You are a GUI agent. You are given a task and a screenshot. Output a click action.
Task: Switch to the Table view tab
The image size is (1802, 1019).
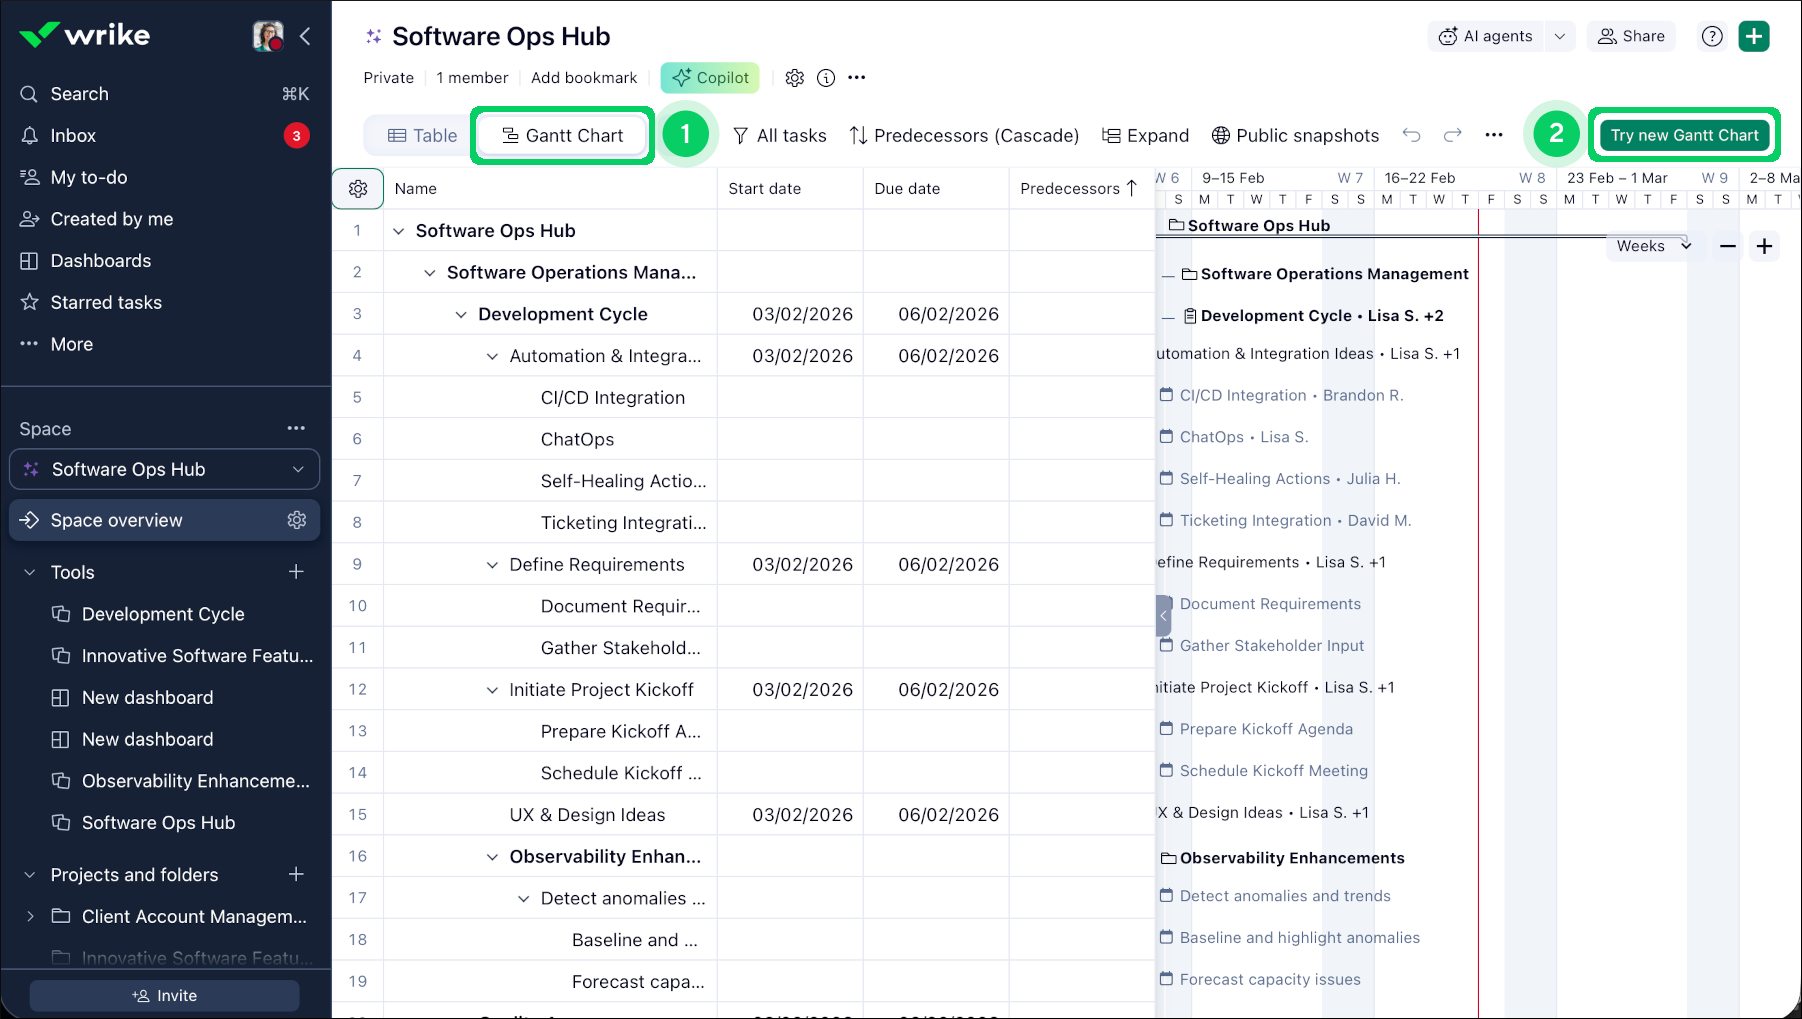[422, 136]
